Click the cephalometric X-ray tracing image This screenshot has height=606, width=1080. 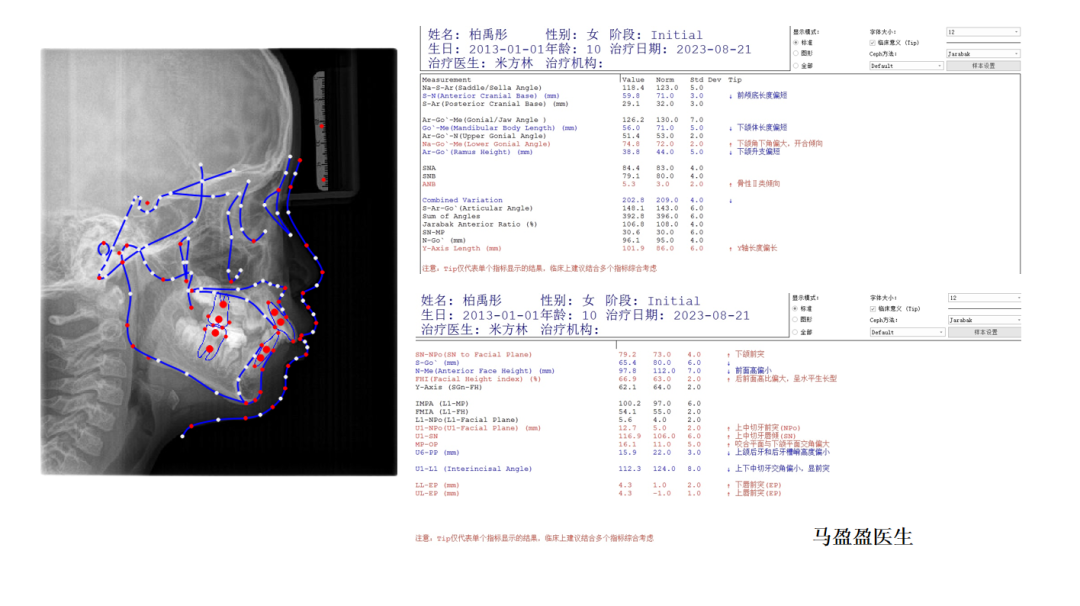tap(219, 262)
